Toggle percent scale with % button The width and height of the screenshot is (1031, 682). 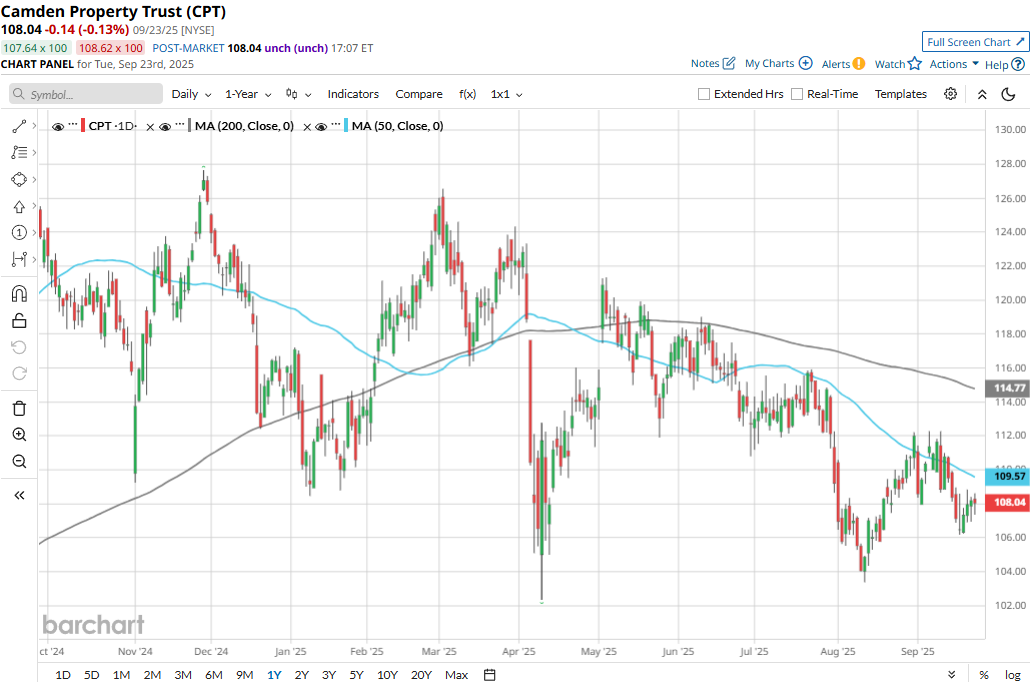tap(984, 675)
